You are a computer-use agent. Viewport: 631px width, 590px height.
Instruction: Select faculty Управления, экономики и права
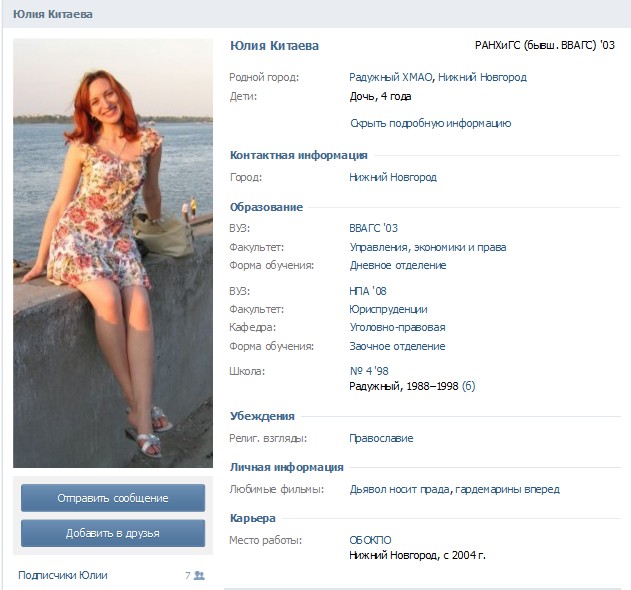coord(427,247)
